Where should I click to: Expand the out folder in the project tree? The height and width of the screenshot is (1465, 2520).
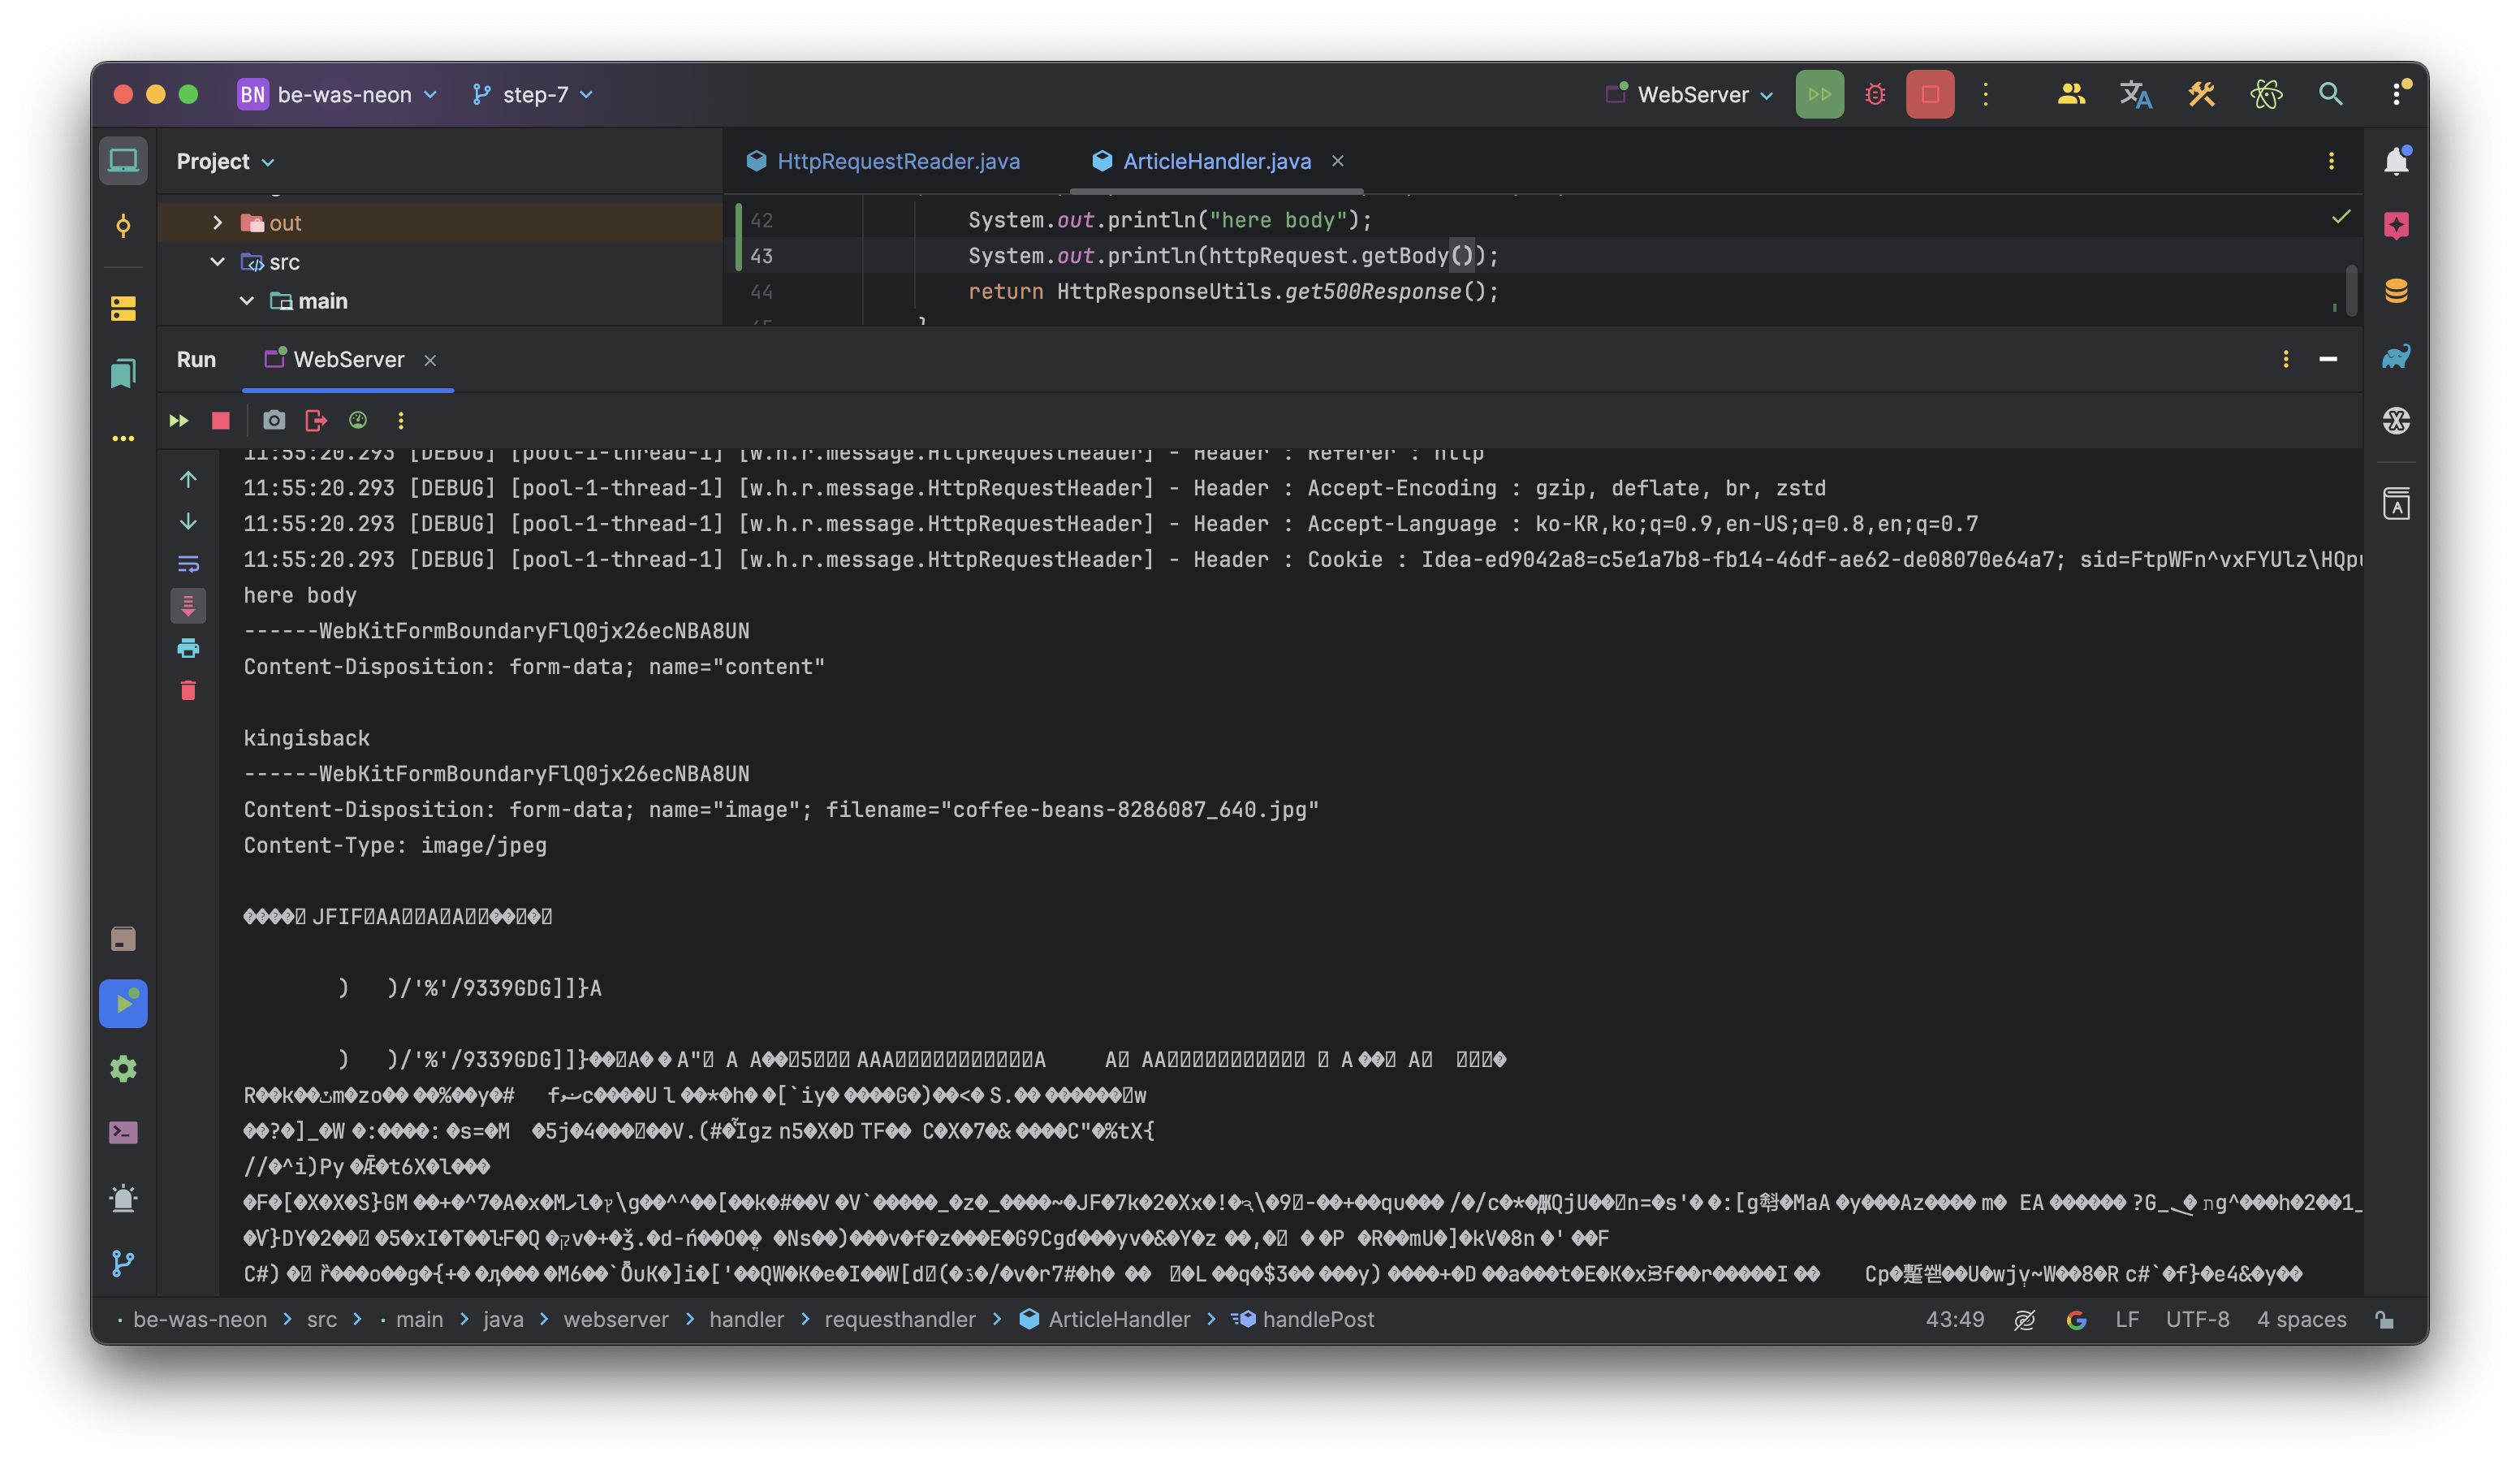[217, 223]
